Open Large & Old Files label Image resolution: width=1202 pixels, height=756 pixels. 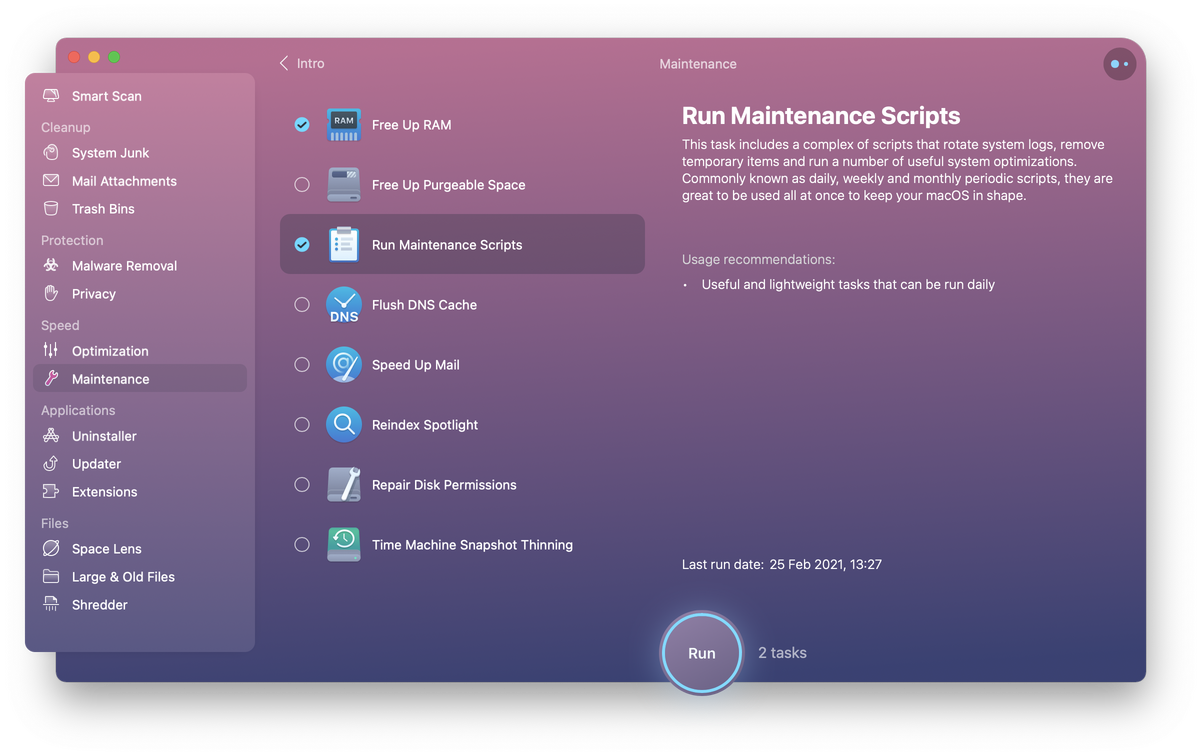[123, 577]
